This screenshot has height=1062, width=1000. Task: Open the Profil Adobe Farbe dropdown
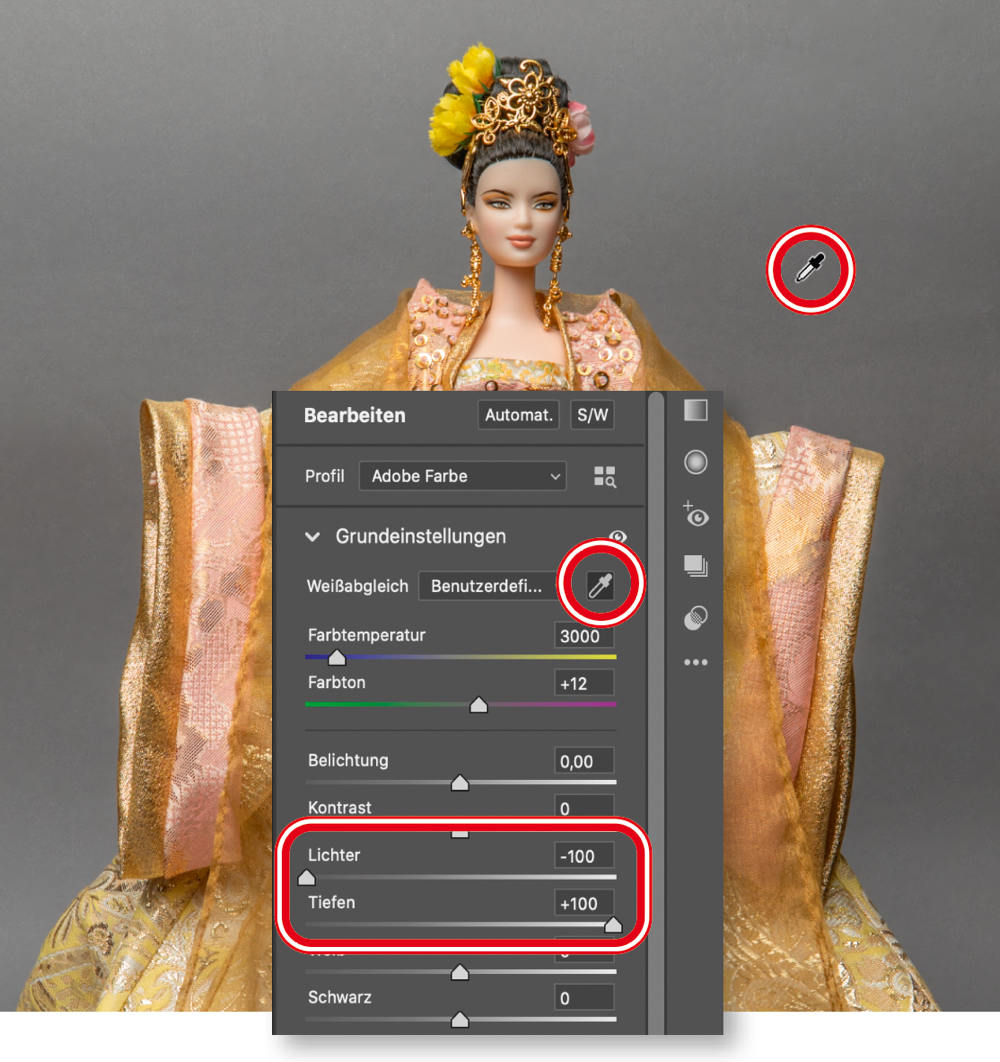[x=463, y=476]
